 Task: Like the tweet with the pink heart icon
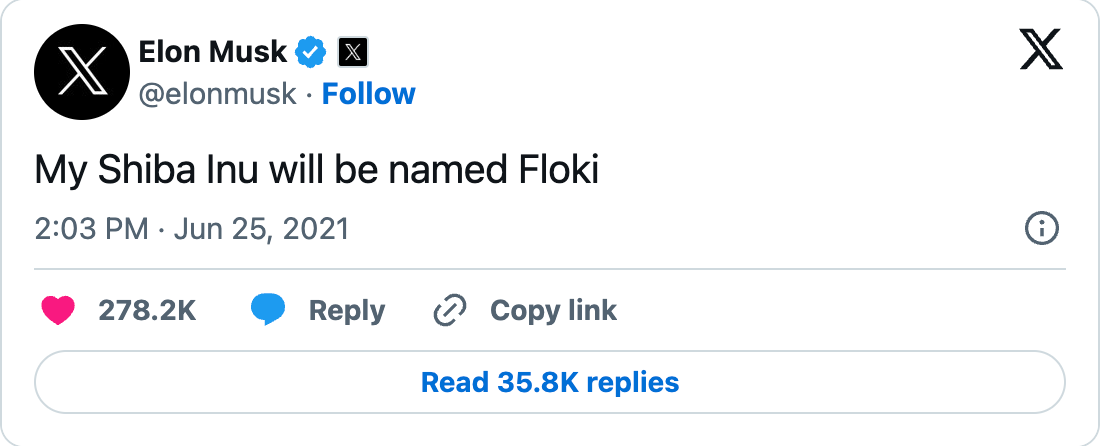pyautogui.click(x=58, y=310)
